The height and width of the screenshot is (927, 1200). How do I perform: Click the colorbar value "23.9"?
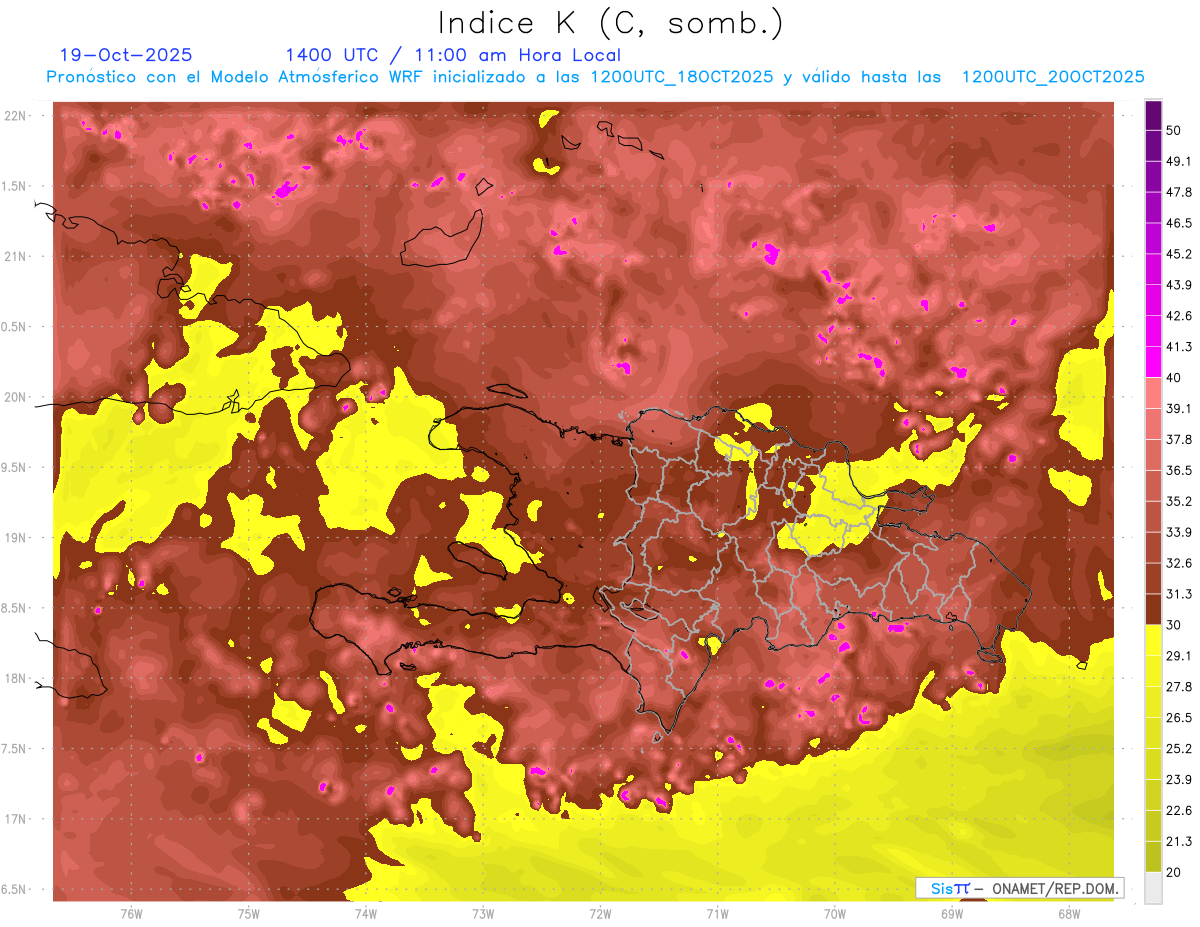[x=1180, y=780]
